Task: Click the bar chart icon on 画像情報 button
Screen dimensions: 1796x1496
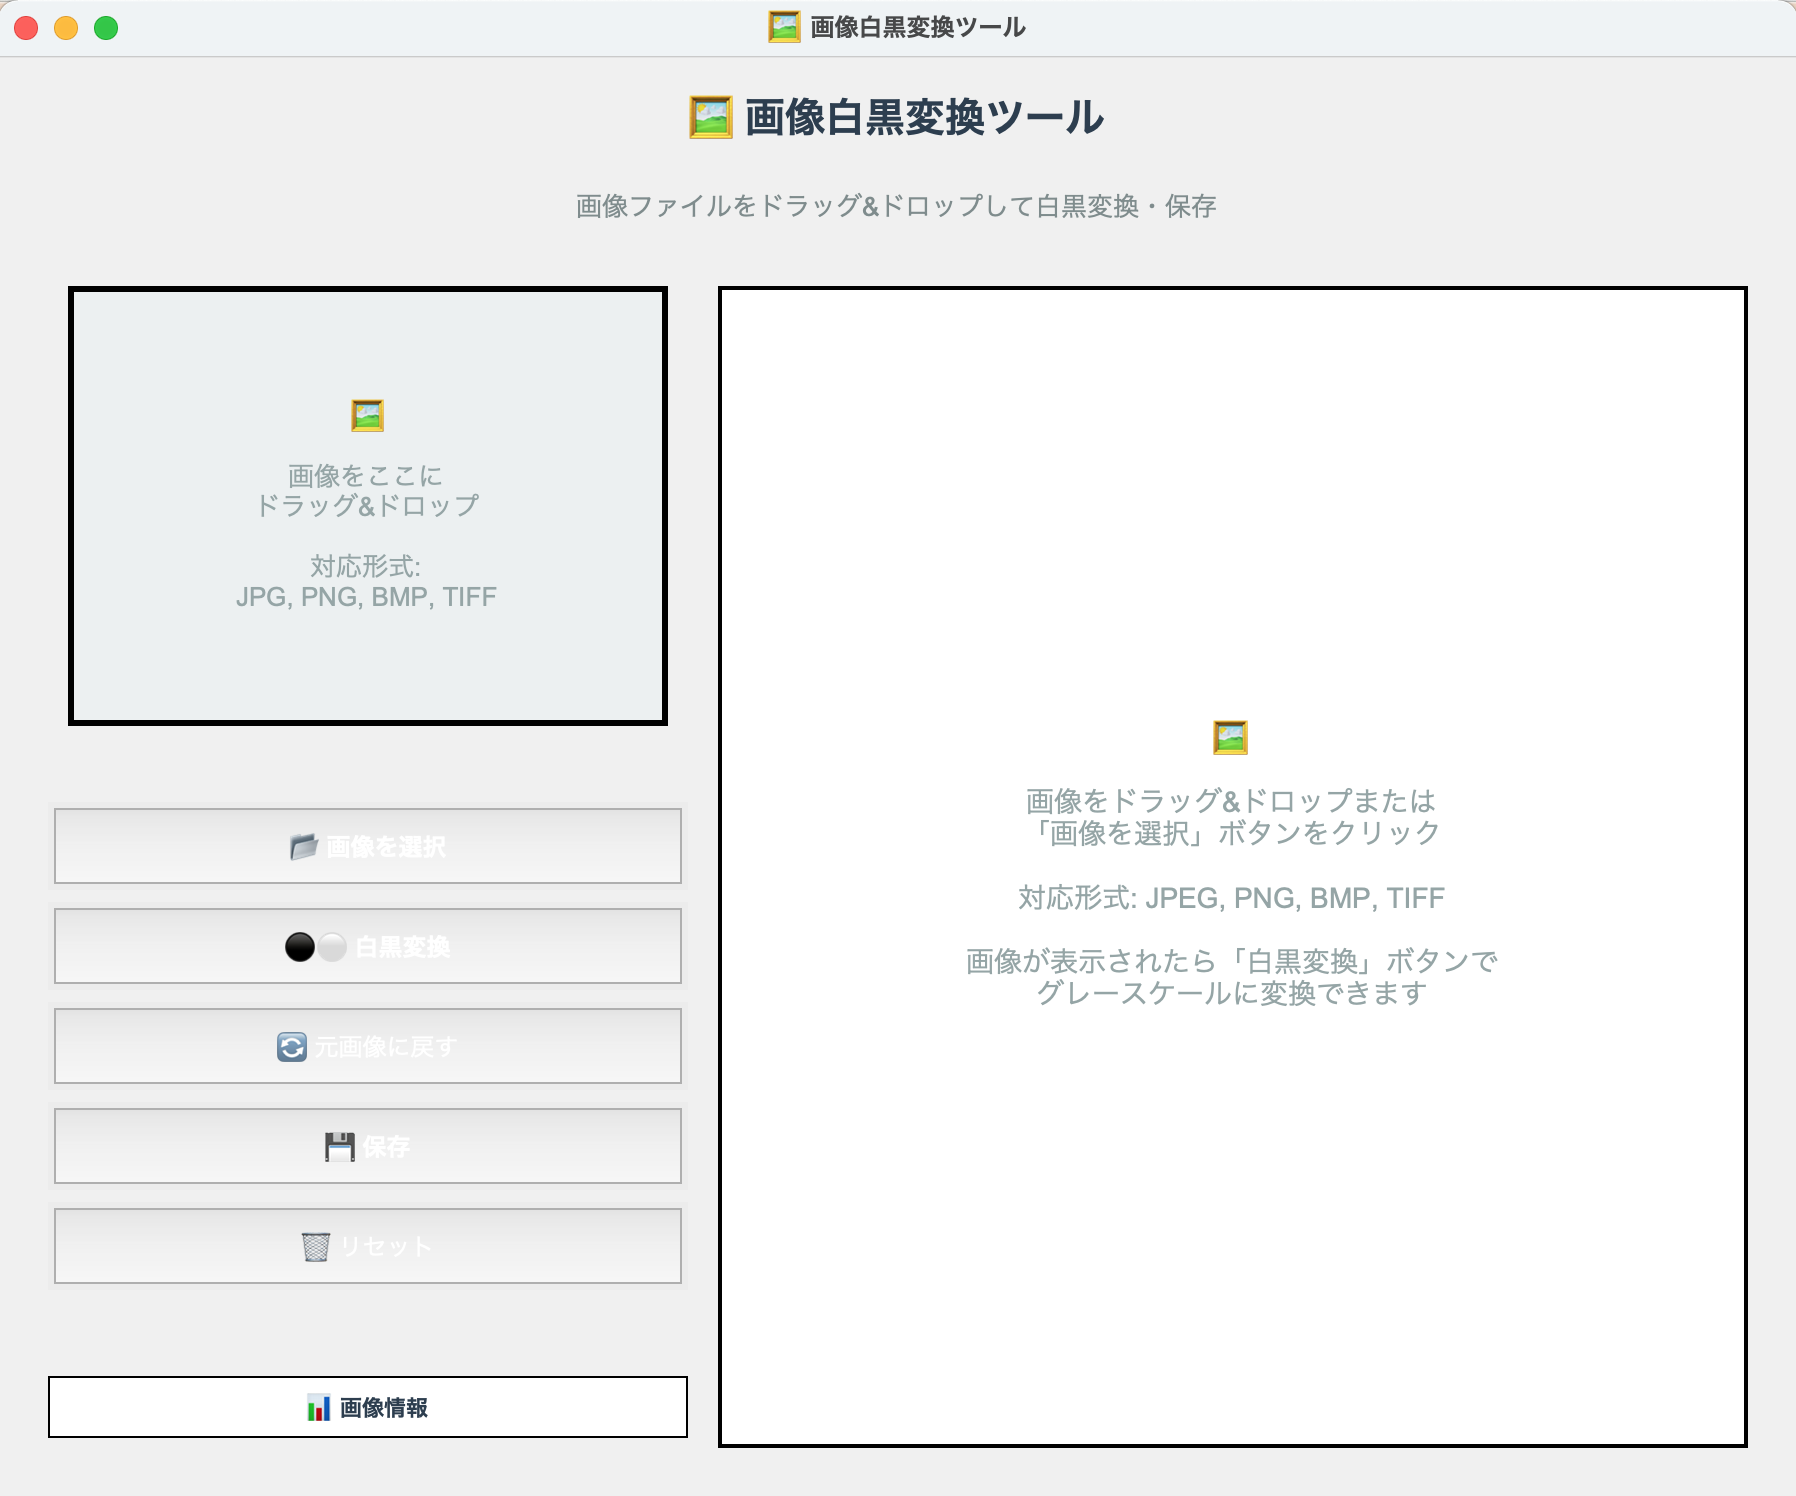Action: click(319, 1406)
